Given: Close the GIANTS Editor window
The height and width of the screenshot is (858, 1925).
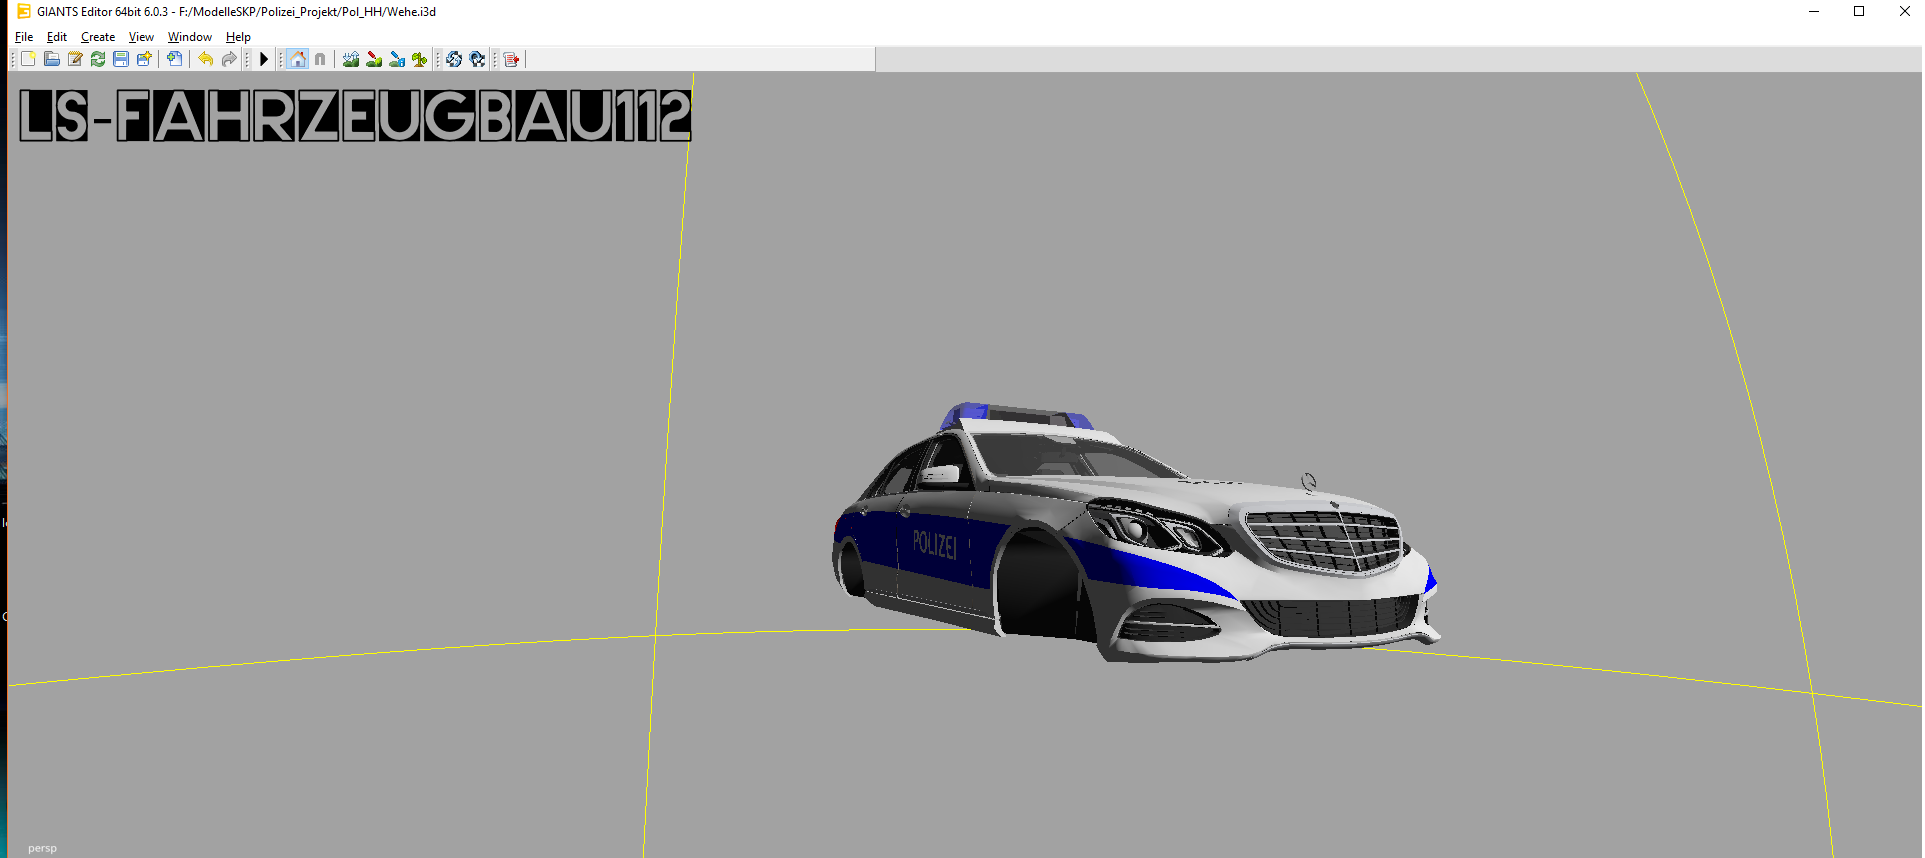Looking at the screenshot, I should coord(1904,12).
